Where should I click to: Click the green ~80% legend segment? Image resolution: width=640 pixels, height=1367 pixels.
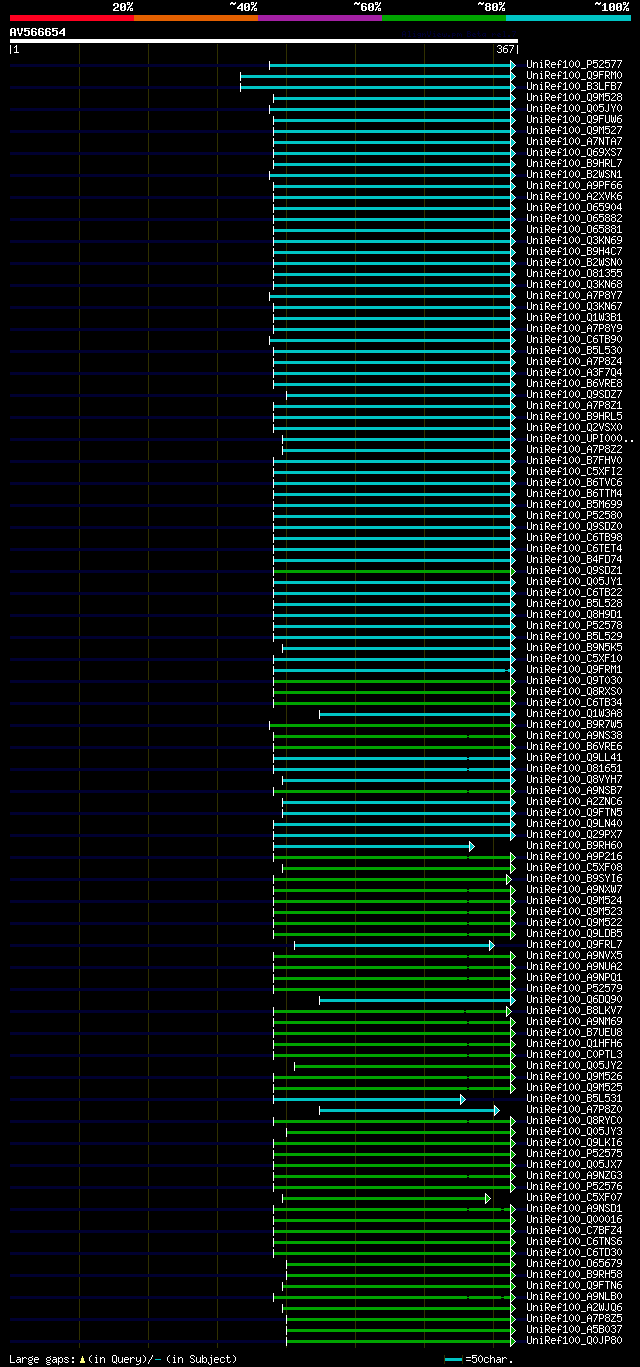click(443, 18)
